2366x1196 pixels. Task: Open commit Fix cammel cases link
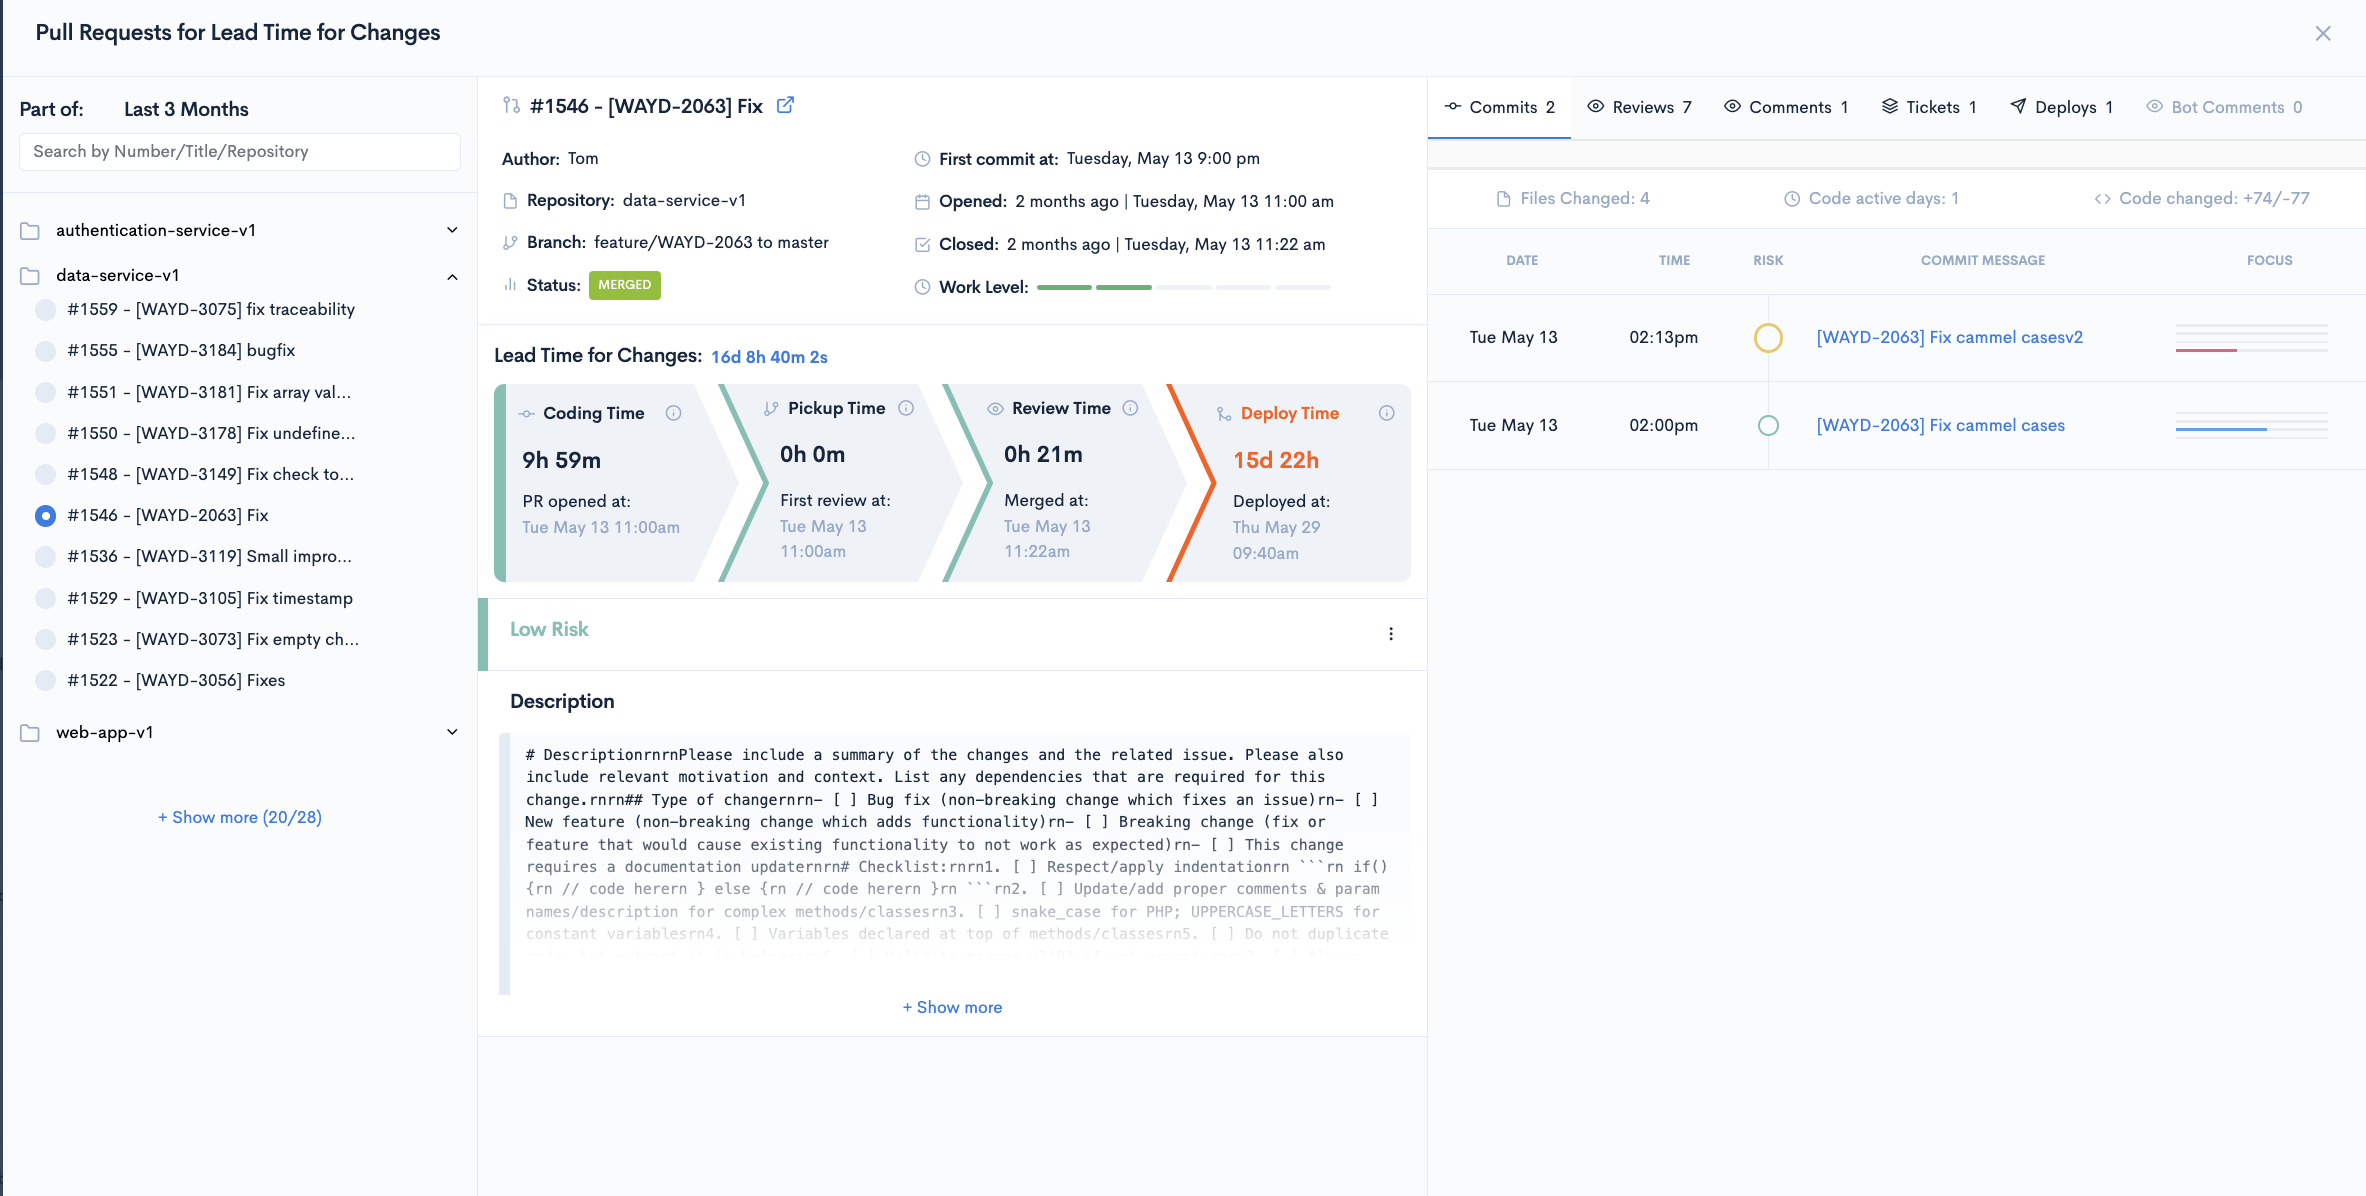(x=1940, y=426)
